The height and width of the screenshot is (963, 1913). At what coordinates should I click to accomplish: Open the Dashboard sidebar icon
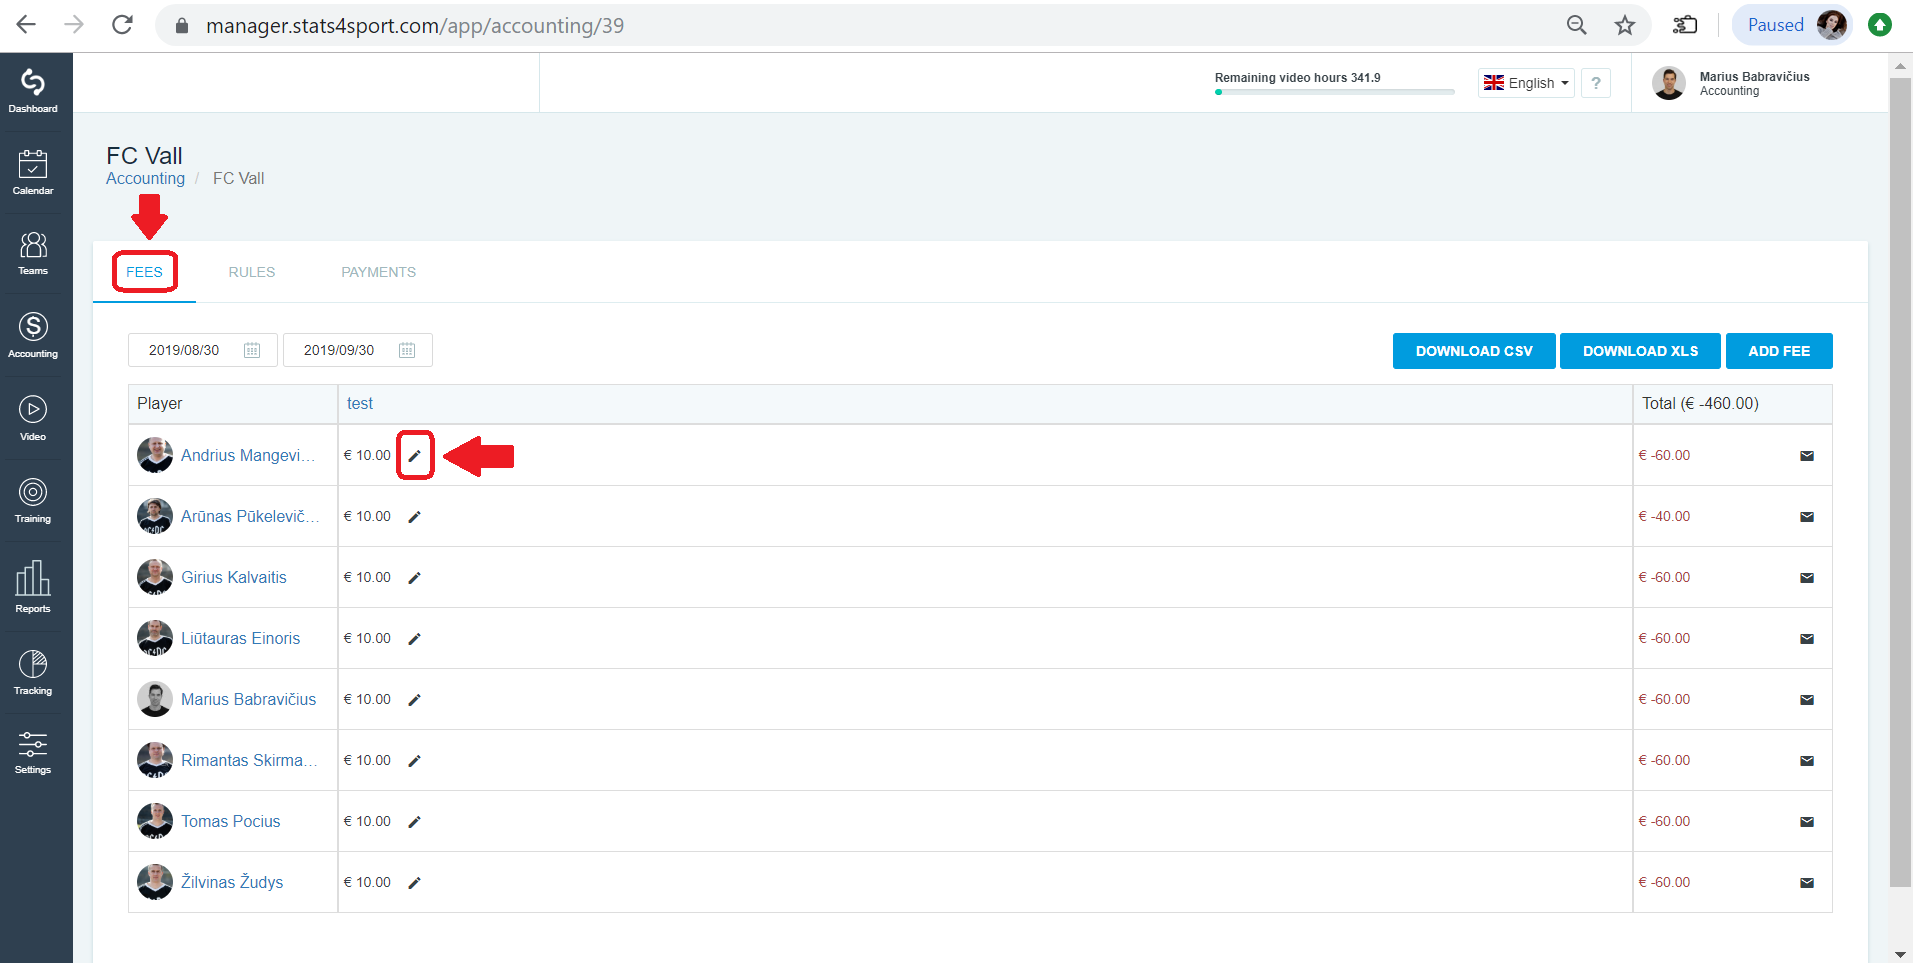pyautogui.click(x=33, y=91)
